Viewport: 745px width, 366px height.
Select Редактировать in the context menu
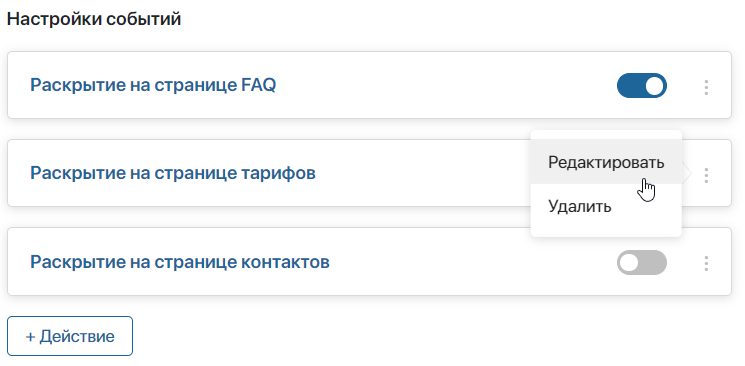pyautogui.click(x=606, y=162)
